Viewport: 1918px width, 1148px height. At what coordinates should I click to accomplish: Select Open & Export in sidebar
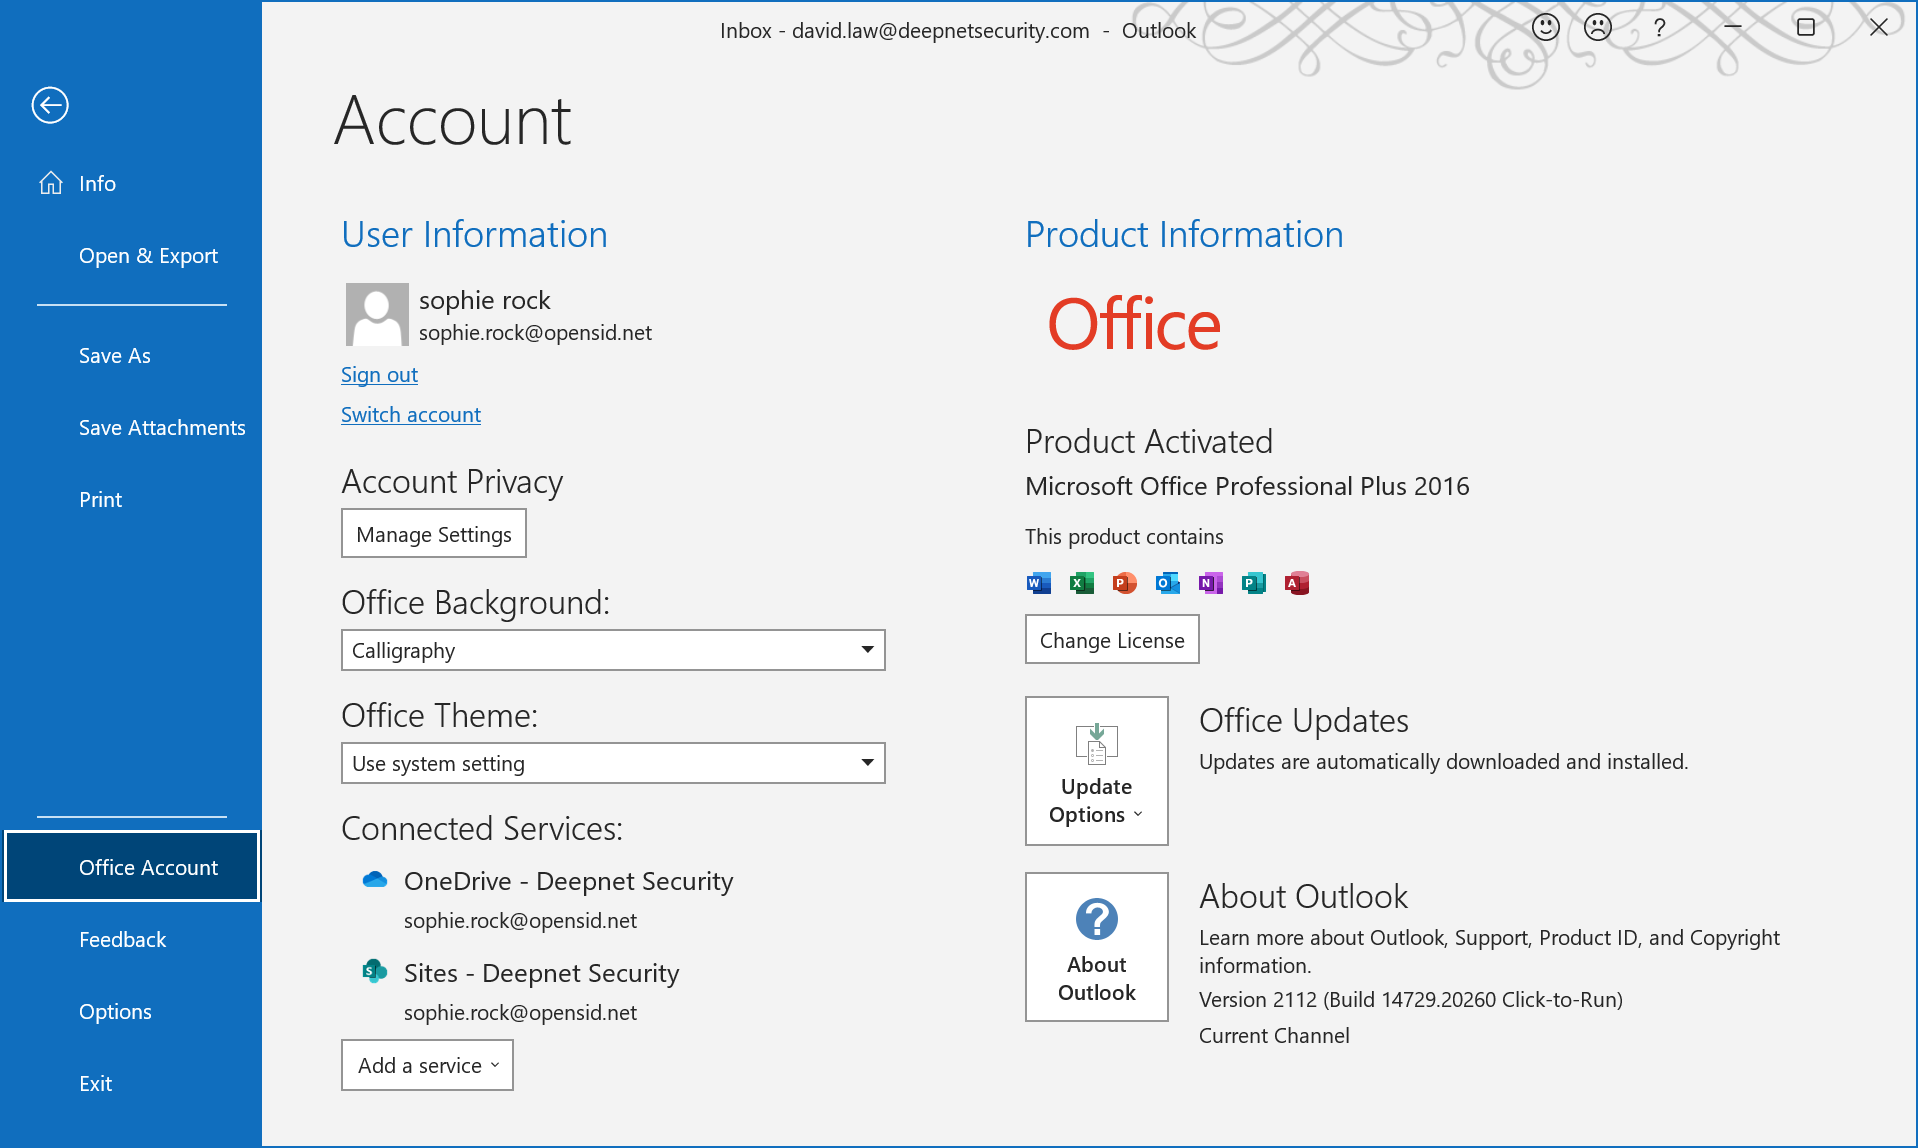pyautogui.click(x=148, y=256)
